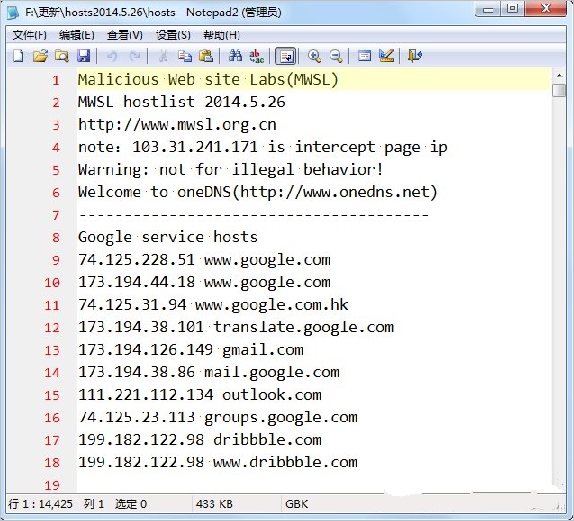This screenshot has height=521, width=574.
Task: Click the 'note: 103.31.241.171' line
Action: (262, 147)
